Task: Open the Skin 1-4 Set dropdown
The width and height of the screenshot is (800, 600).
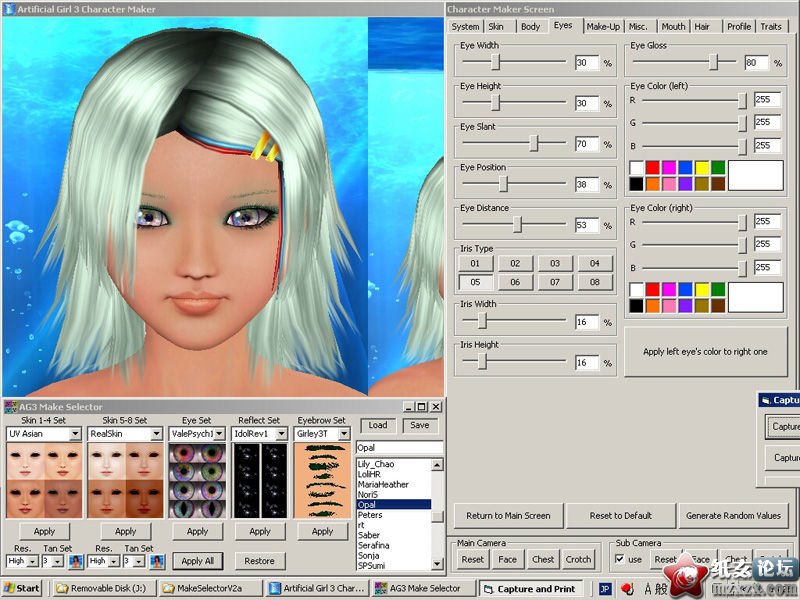Action: [76, 434]
